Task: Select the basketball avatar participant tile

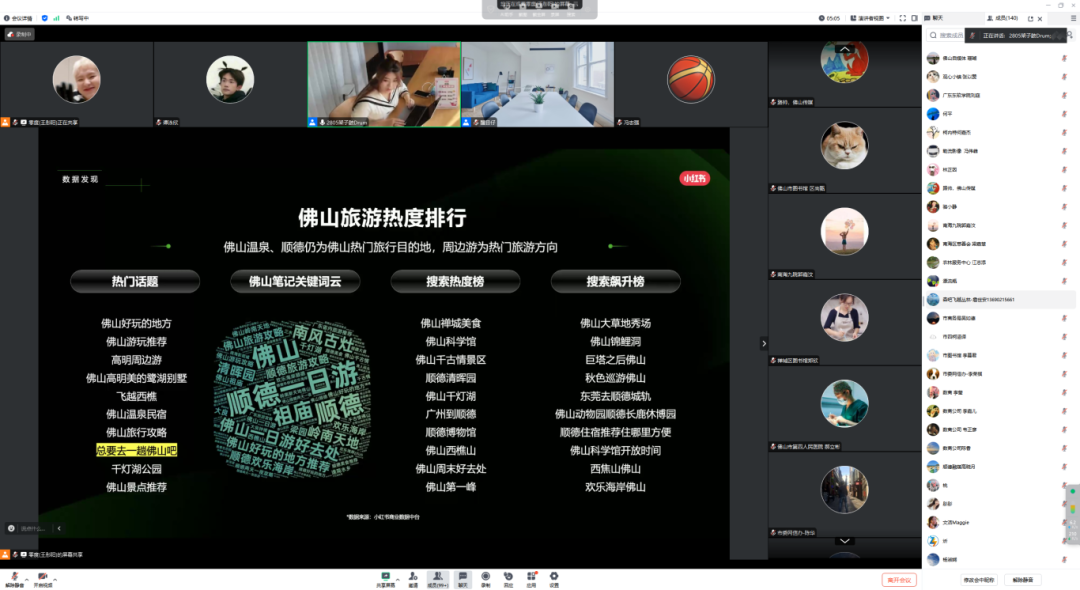Action: click(691, 84)
